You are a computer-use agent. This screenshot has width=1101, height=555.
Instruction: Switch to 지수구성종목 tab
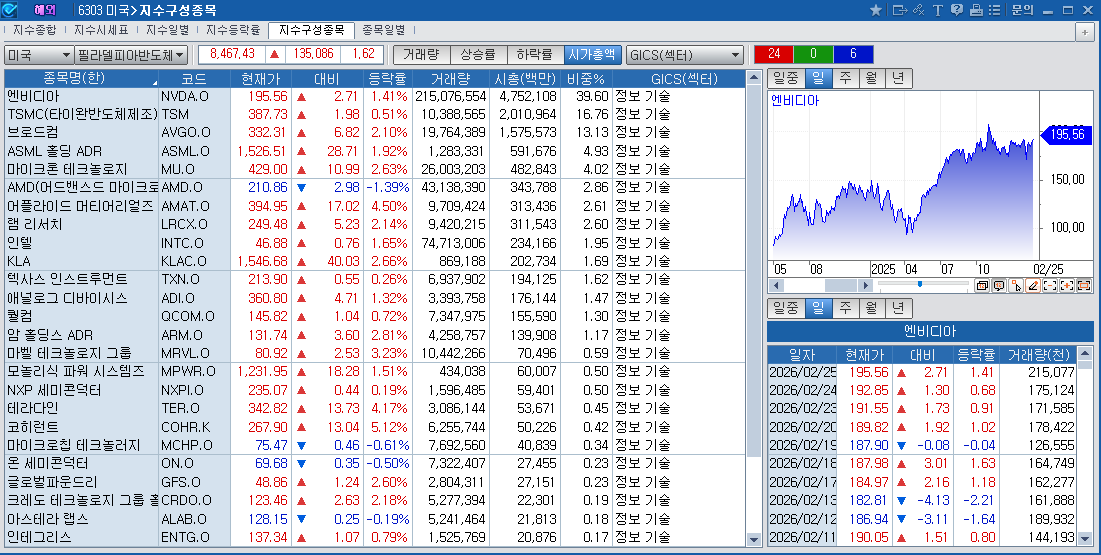[311, 30]
